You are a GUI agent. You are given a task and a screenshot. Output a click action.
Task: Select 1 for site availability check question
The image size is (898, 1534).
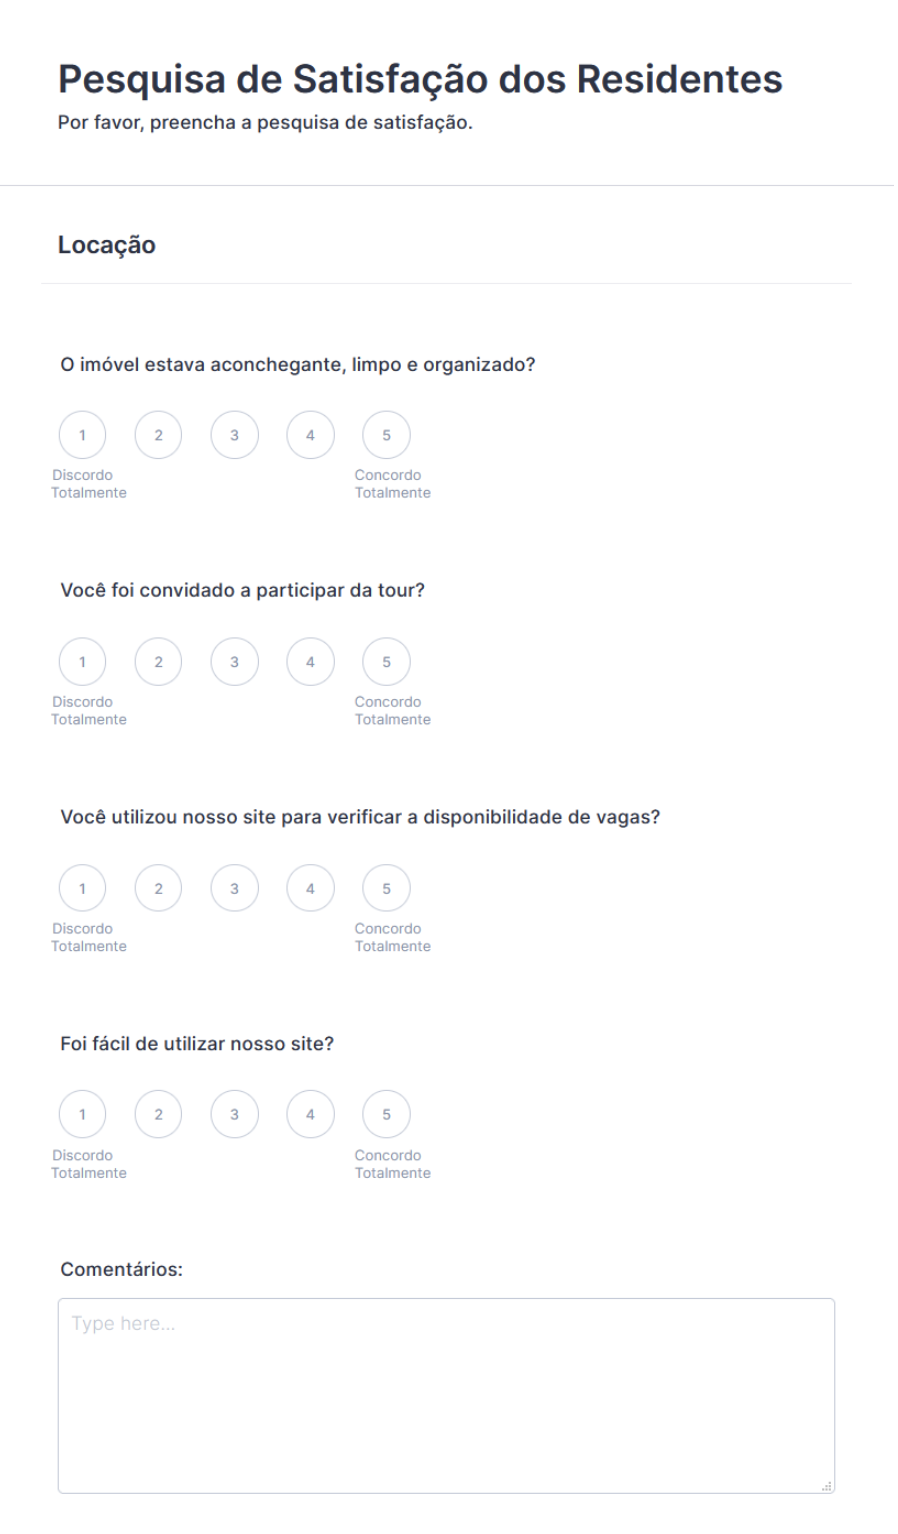(83, 889)
